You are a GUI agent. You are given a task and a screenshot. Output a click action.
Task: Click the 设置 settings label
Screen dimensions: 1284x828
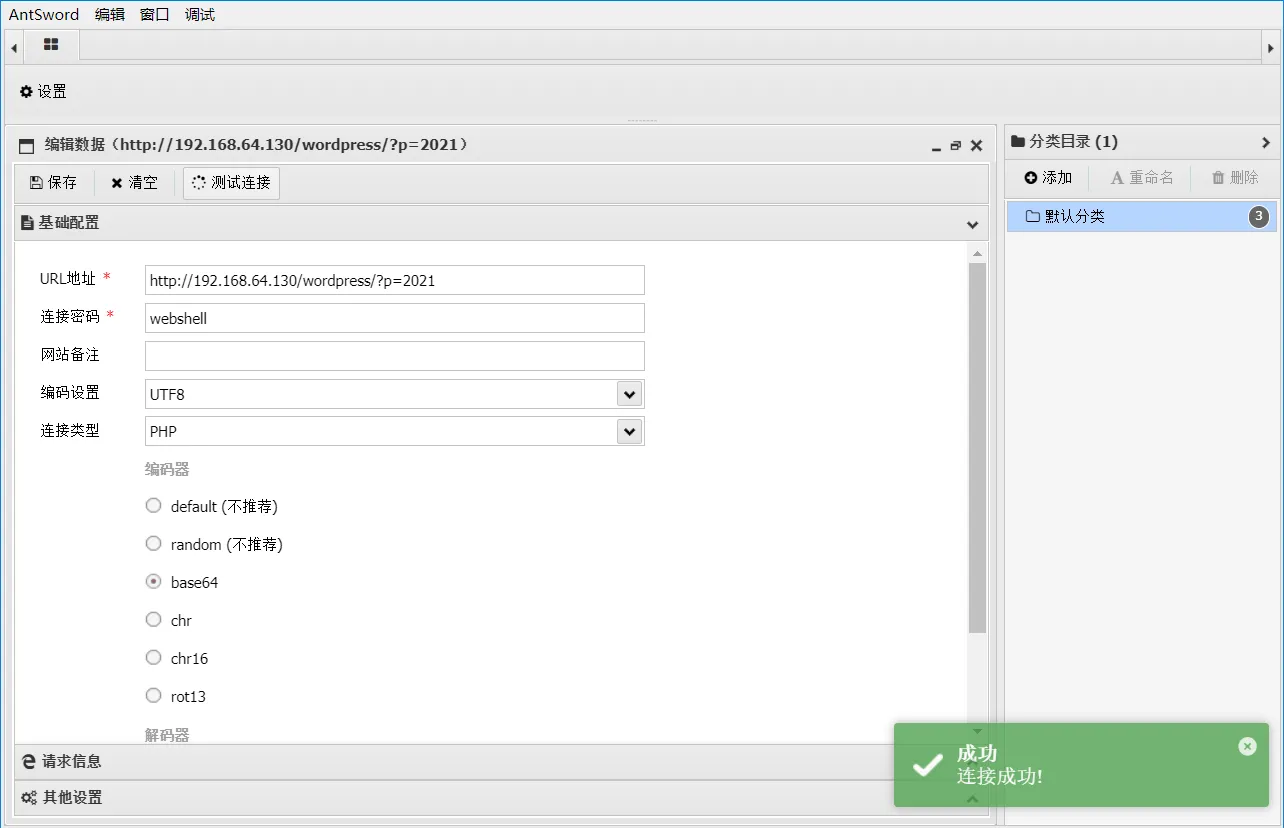52,91
